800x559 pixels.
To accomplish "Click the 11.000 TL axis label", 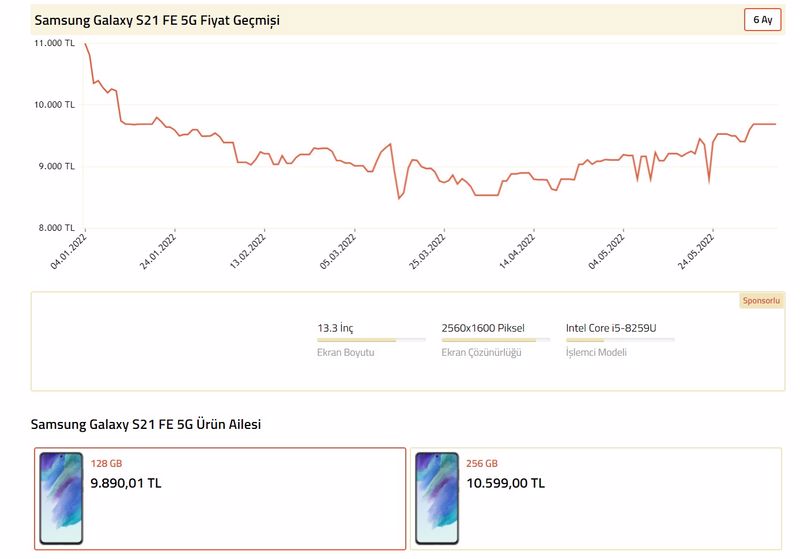I will tap(54, 44).
